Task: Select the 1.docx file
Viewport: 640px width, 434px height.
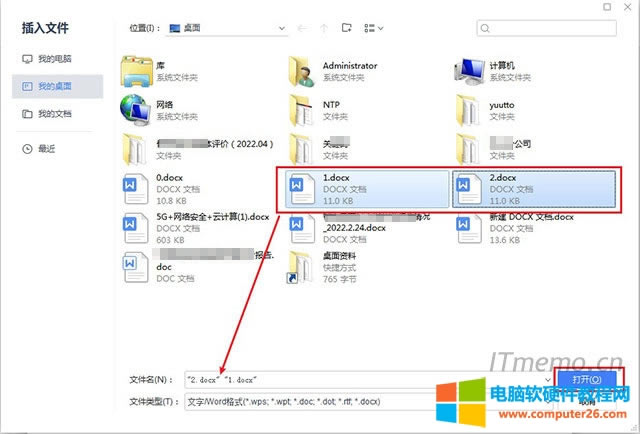Action: click(367, 189)
